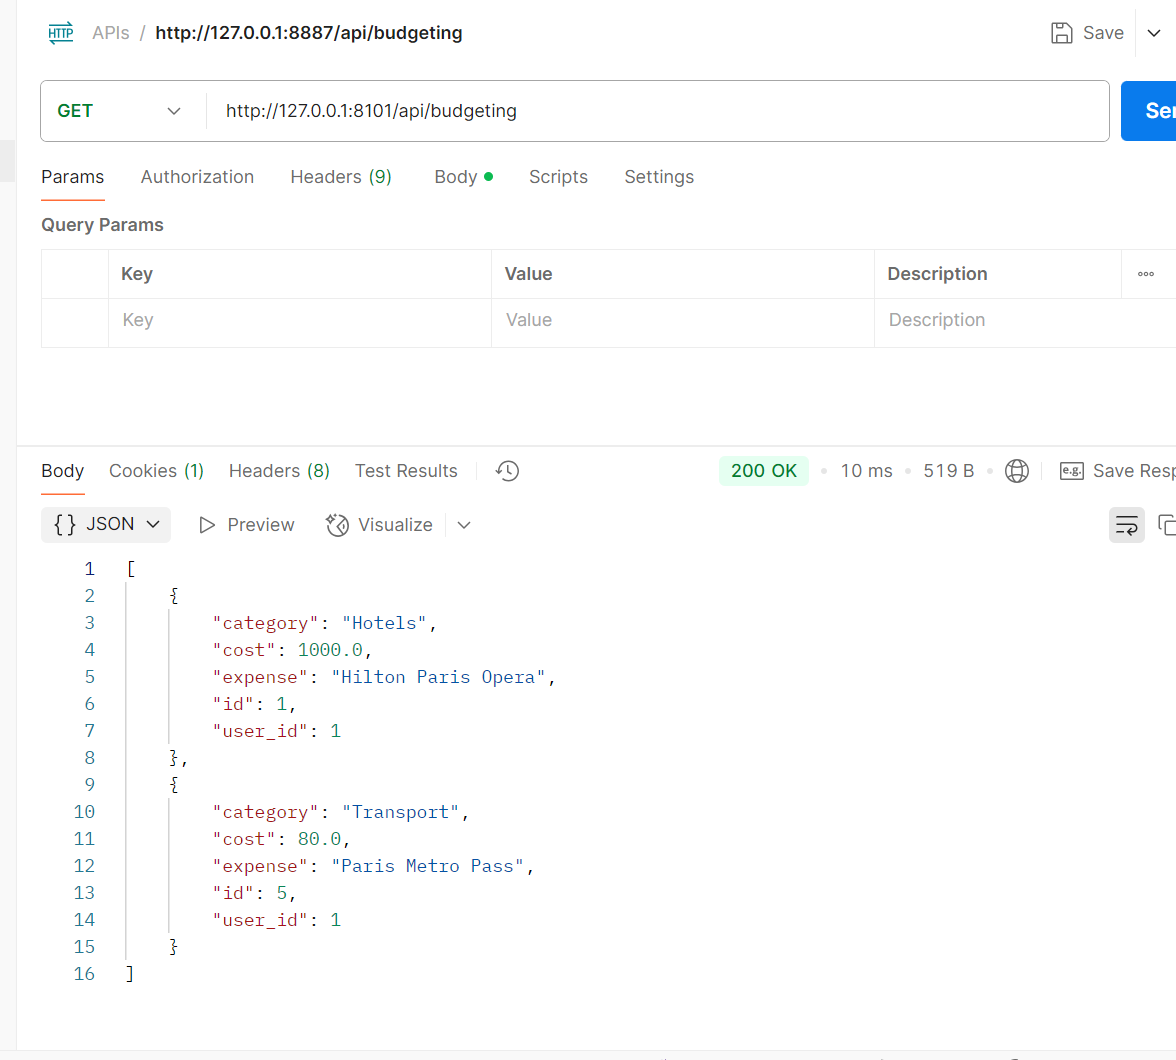This screenshot has width=1176, height=1060.
Task: Open the Authorization tab
Action: 197,177
